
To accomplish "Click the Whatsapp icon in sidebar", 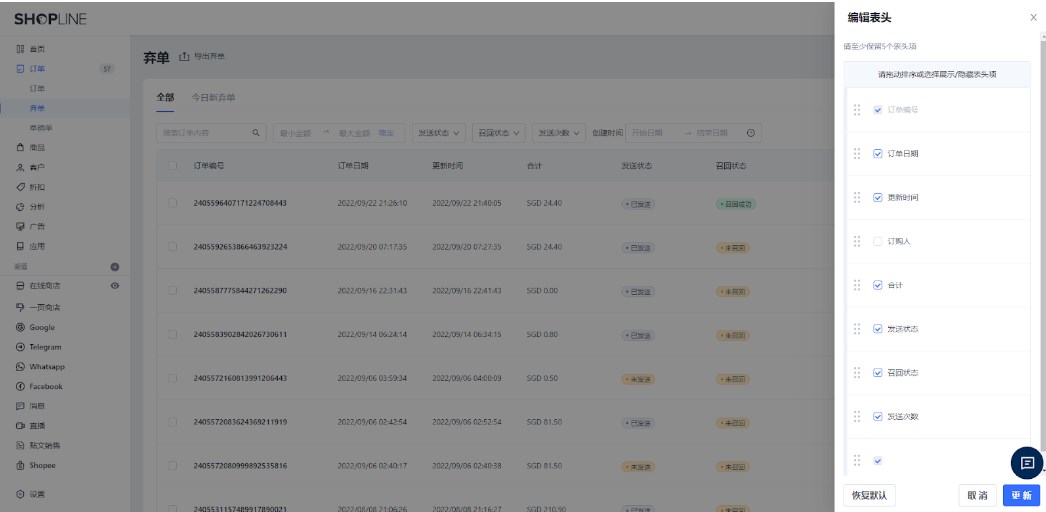I will tap(20, 366).
